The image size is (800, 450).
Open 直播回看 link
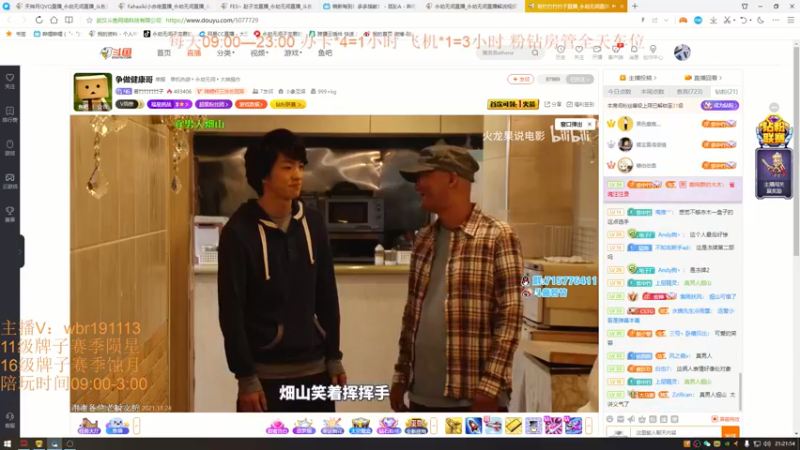[x=704, y=78]
